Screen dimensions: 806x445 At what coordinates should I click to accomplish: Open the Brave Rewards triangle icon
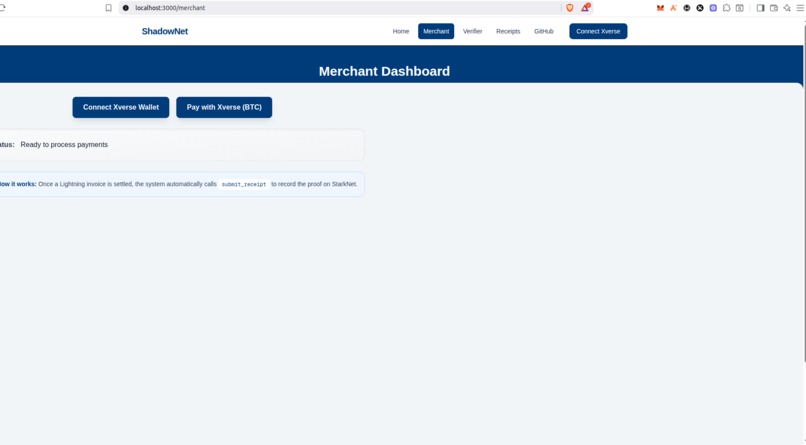[x=585, y=8]
